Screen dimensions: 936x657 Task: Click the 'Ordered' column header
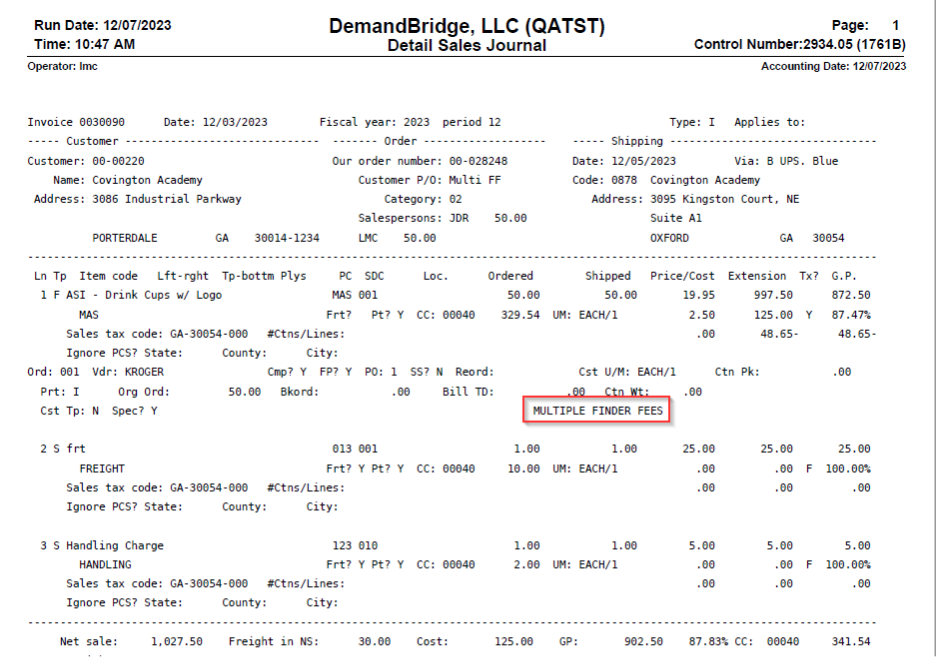click(510, 276)
